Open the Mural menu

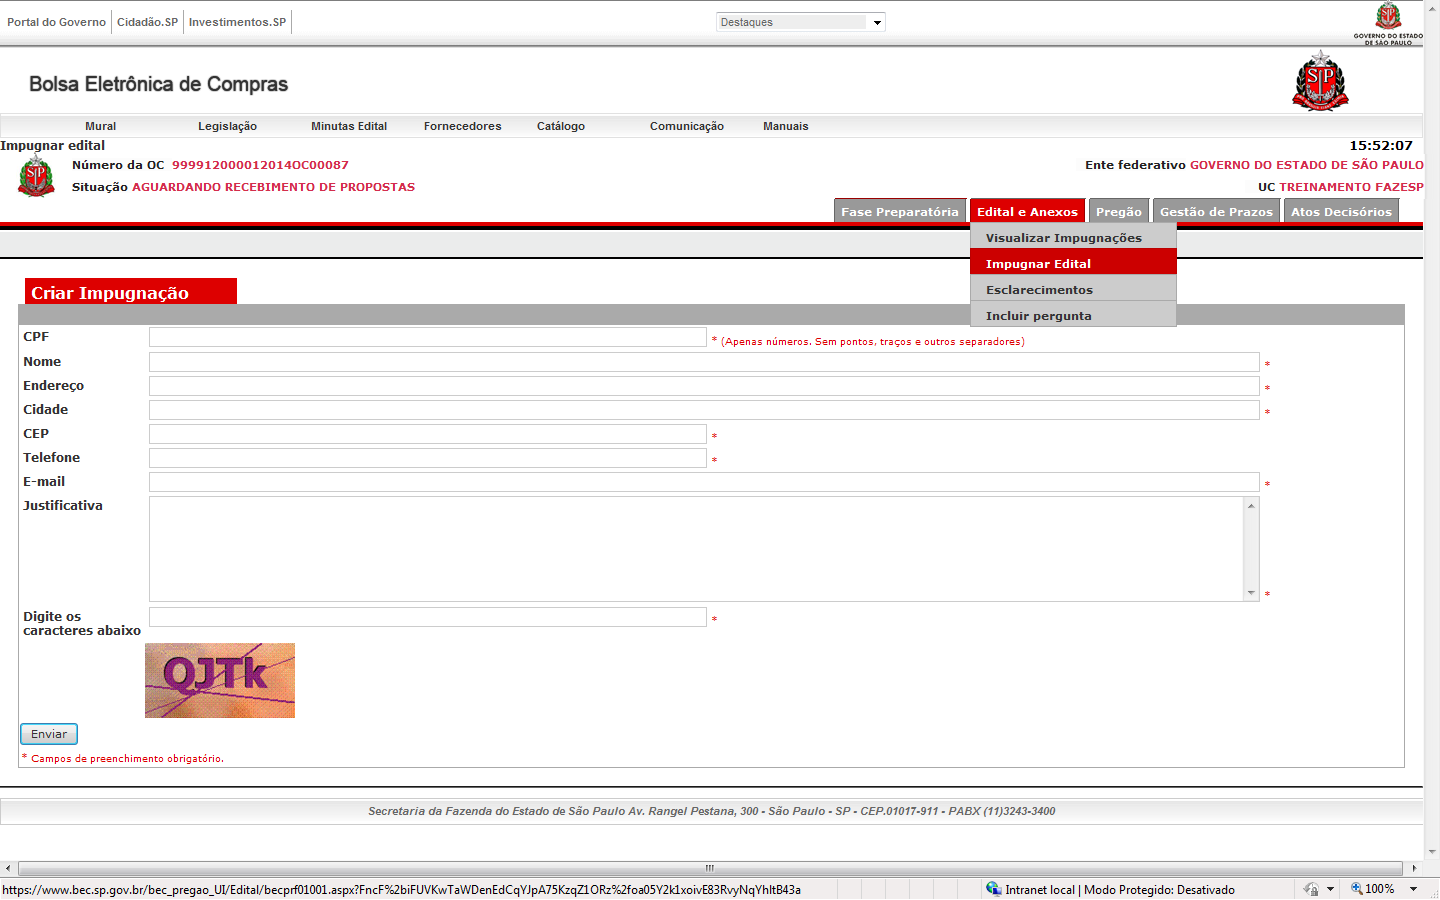click(101, 126)
